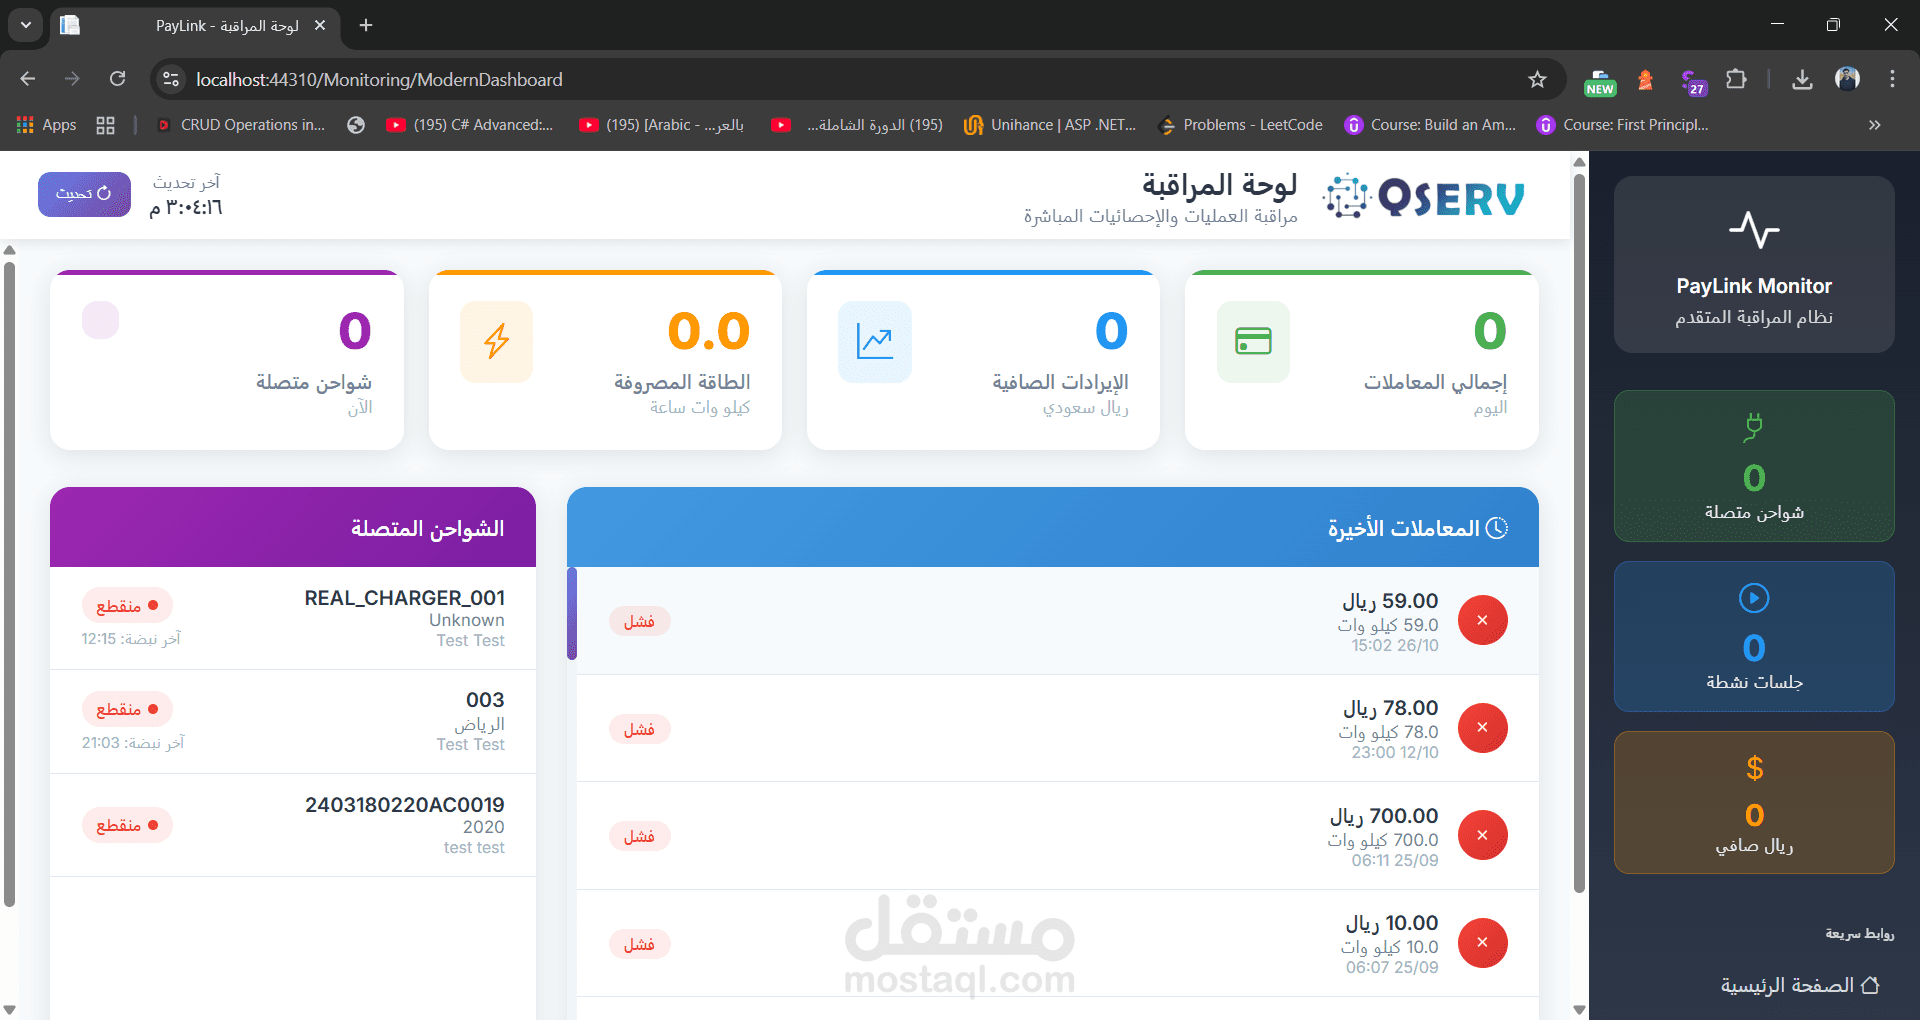The width and height of the screenshot is (1920, 1020).
Task: Click فشل badge on 10.00 ريال transaction
Action: click(640, 944)
